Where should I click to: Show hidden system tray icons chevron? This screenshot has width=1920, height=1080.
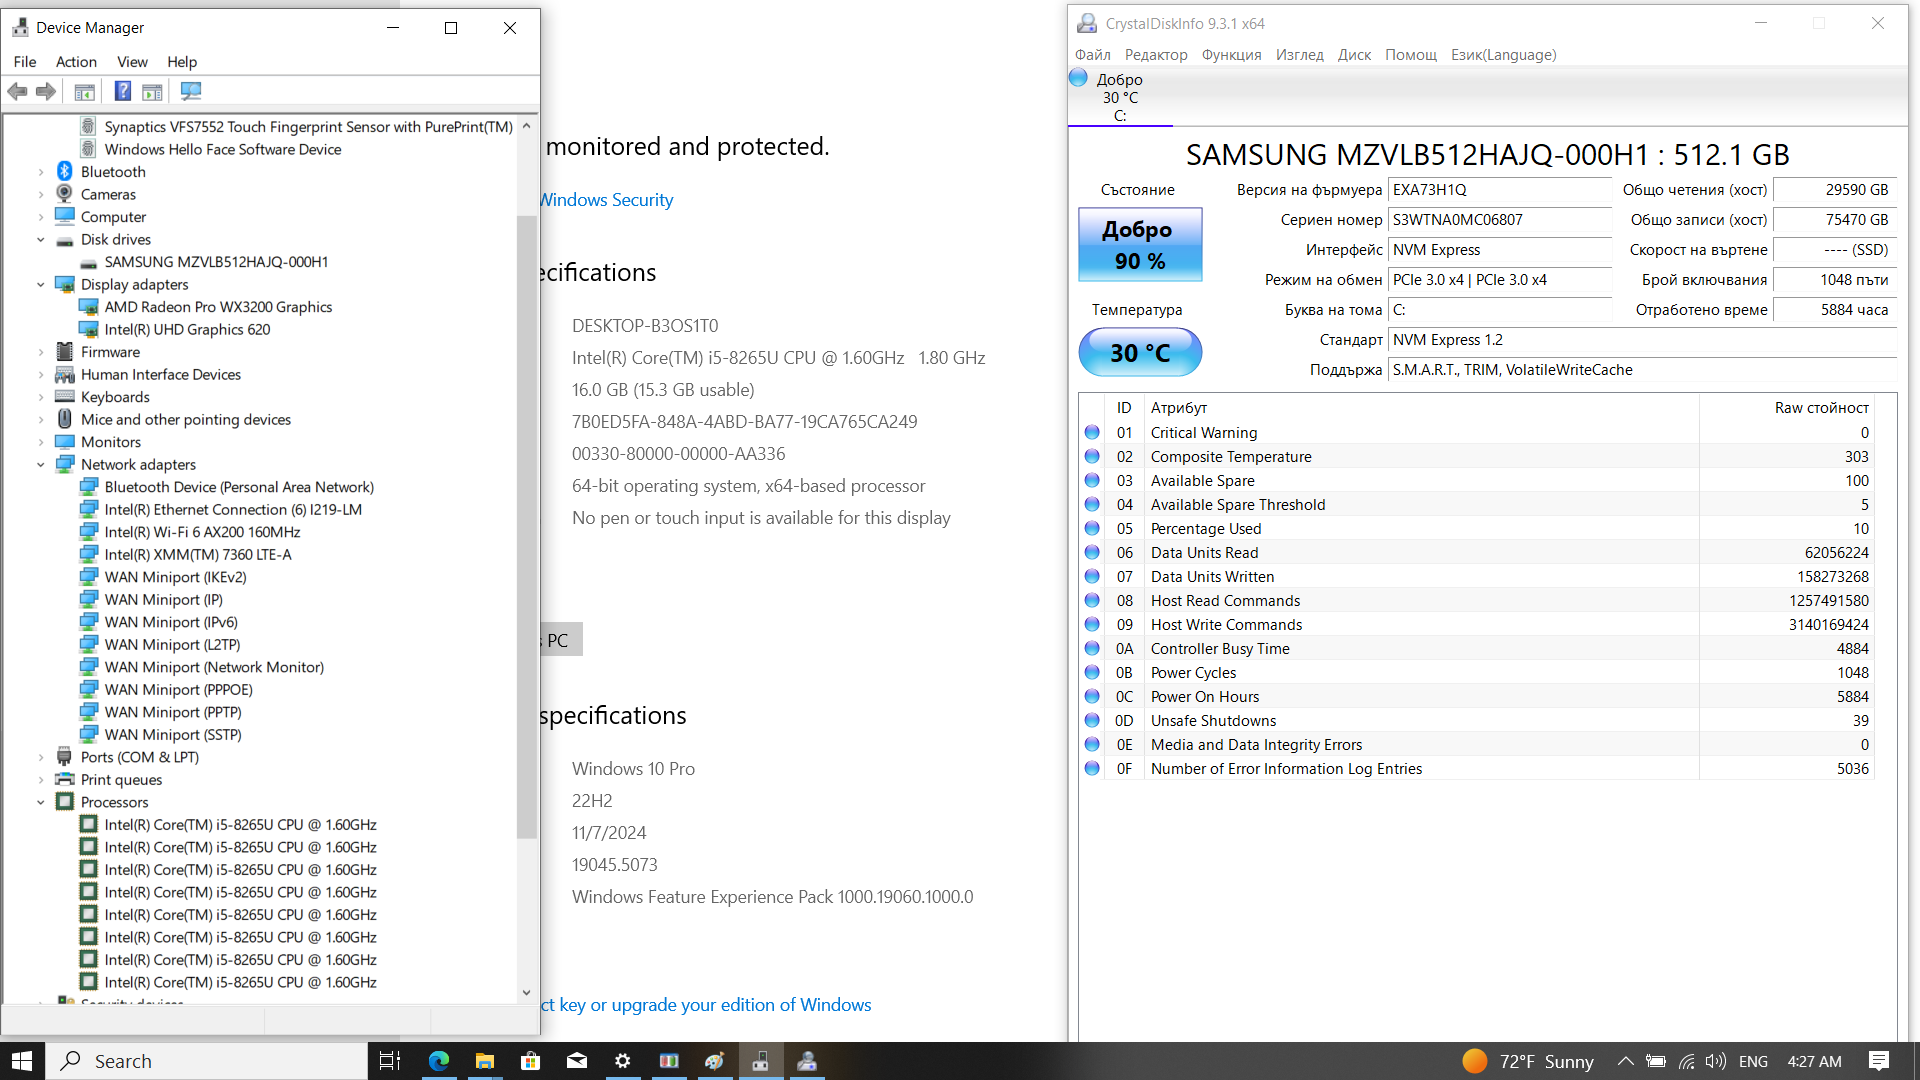coord(1625,1061)
